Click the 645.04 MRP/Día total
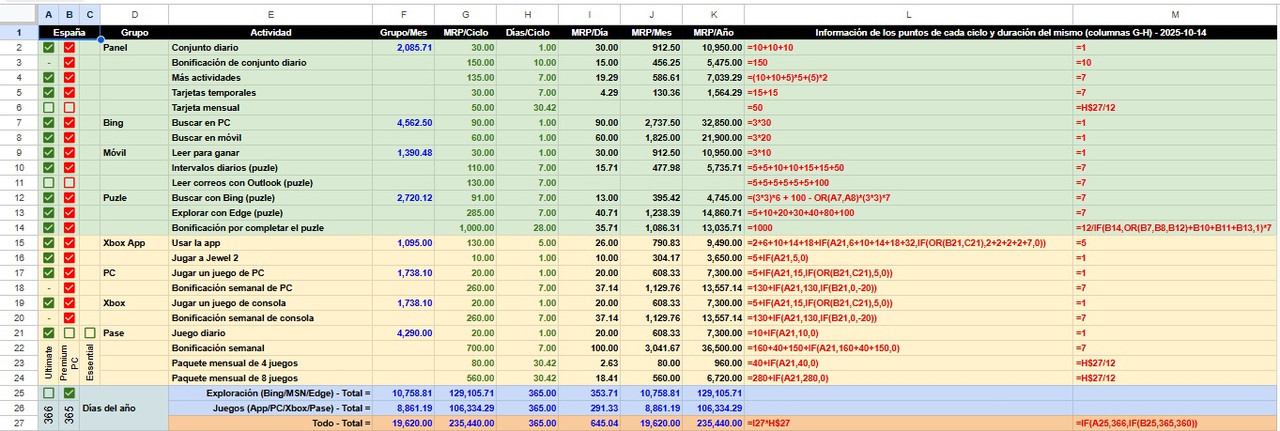Image resolution: width=1280 pixels, height=431 pixels. pyautogui.click(x=589, y=423)
